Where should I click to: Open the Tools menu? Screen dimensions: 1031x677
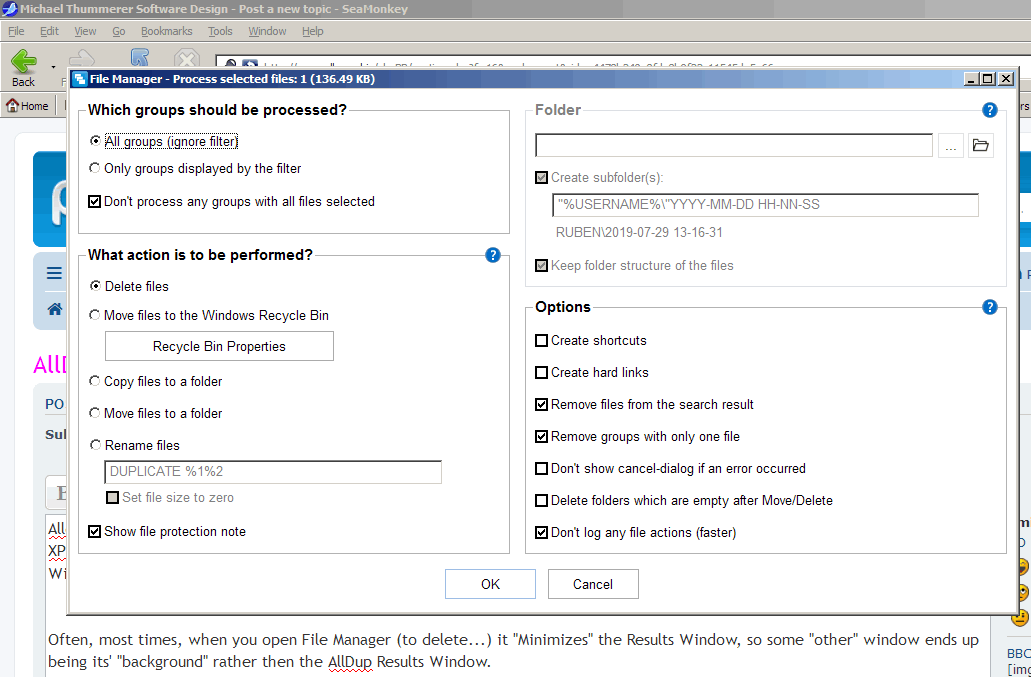click(x=220, y=32)
